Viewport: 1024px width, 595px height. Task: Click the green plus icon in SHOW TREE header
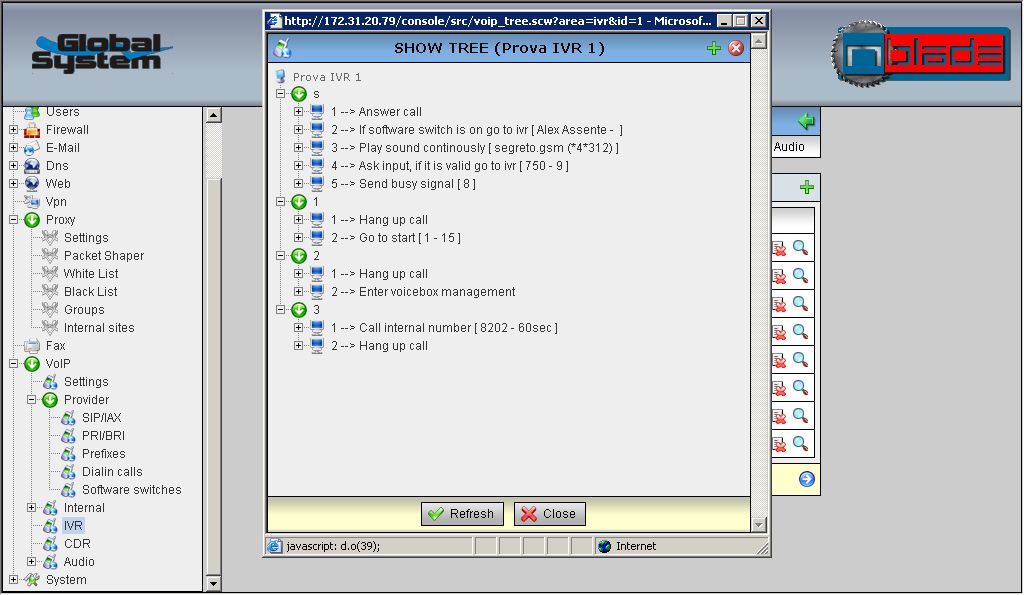pos(713,48)
